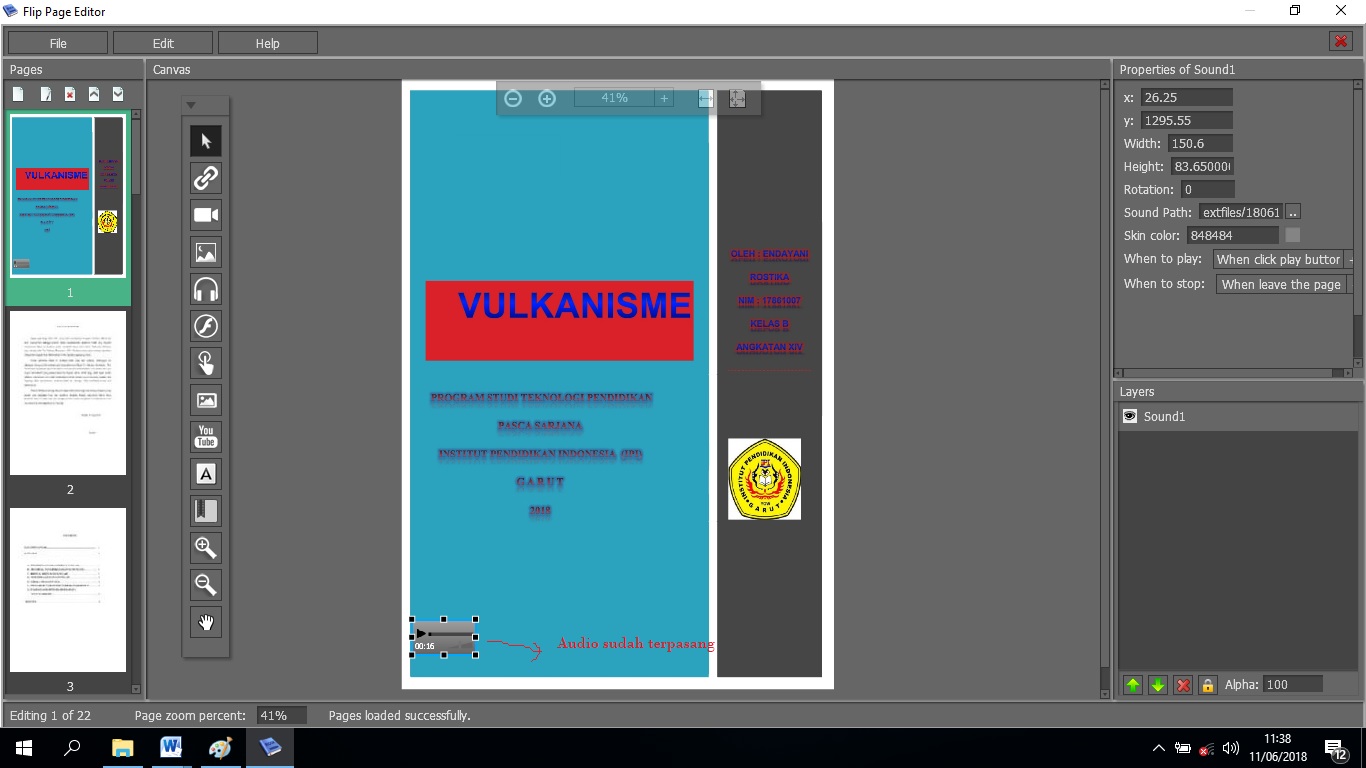Choose the photo slideshow tool
The image size is (1366, 768).
pyautogui.click(x=206, y=400)
